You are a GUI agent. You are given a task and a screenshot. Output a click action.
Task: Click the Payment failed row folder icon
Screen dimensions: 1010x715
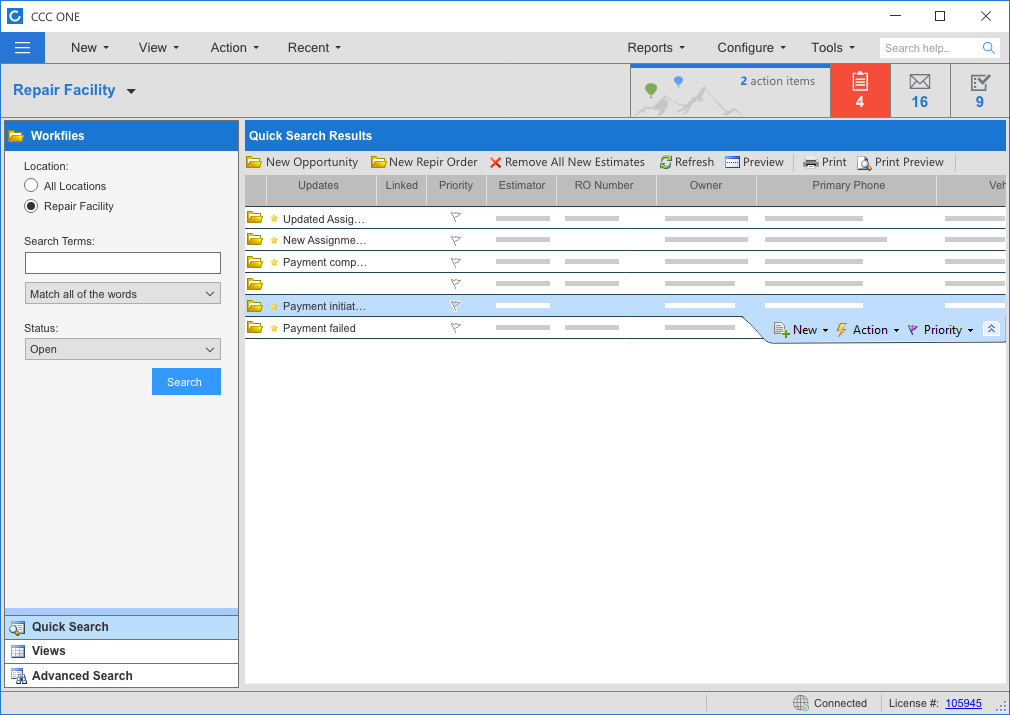point(255,327)
